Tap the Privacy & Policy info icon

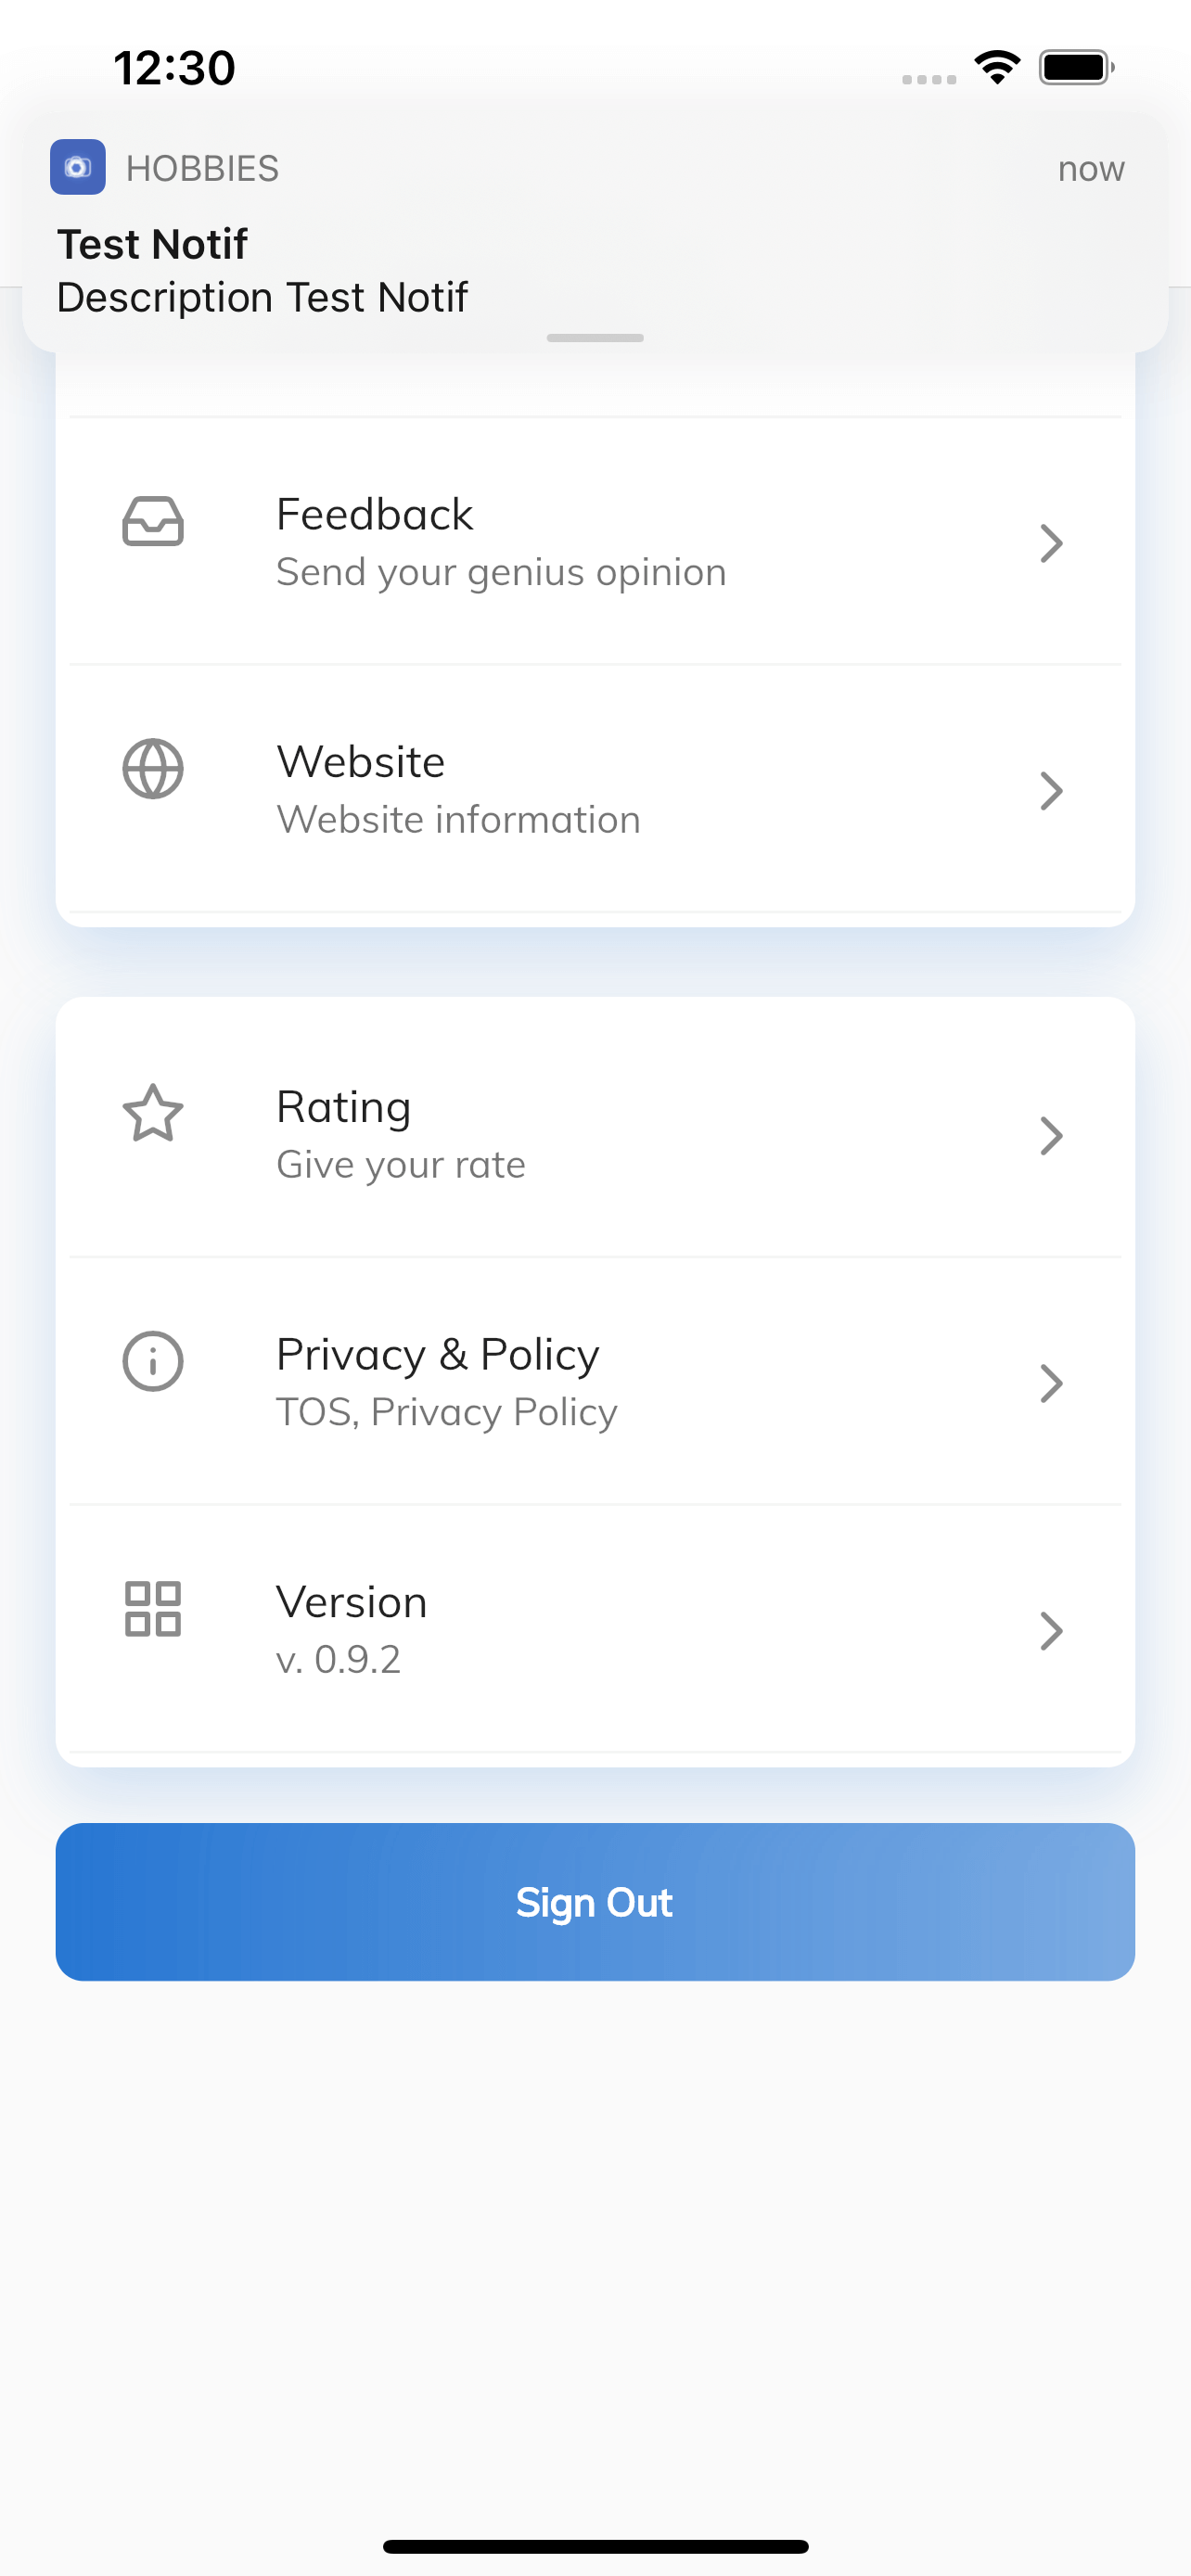click(x=153, y=1361)
